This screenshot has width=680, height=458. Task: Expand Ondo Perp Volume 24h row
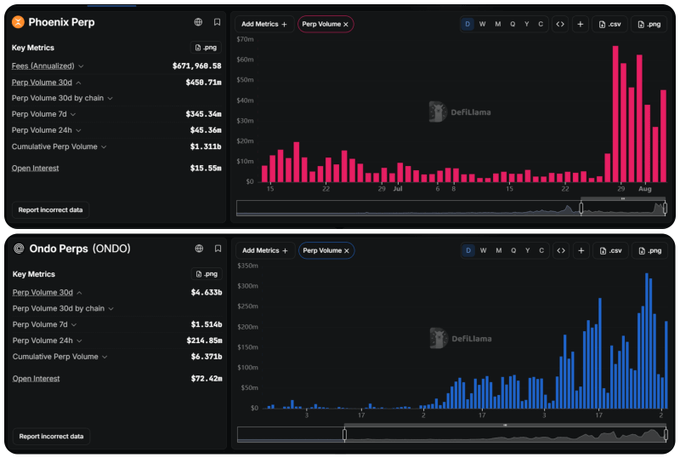pos(79,341)
